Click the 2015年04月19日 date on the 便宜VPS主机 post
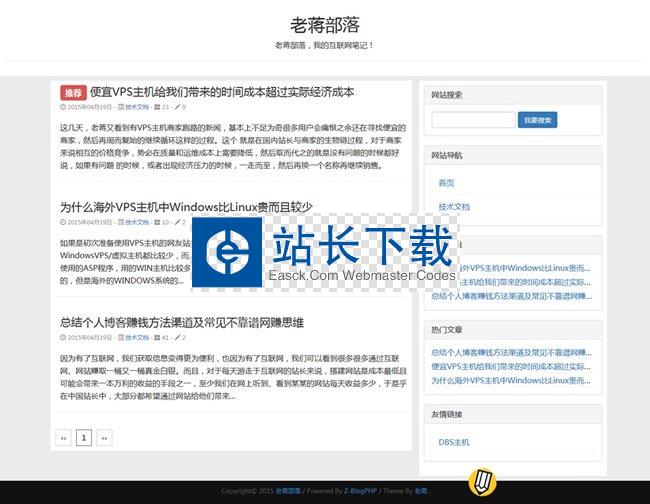This screenshot has width=650, height=504. (90, 107)
